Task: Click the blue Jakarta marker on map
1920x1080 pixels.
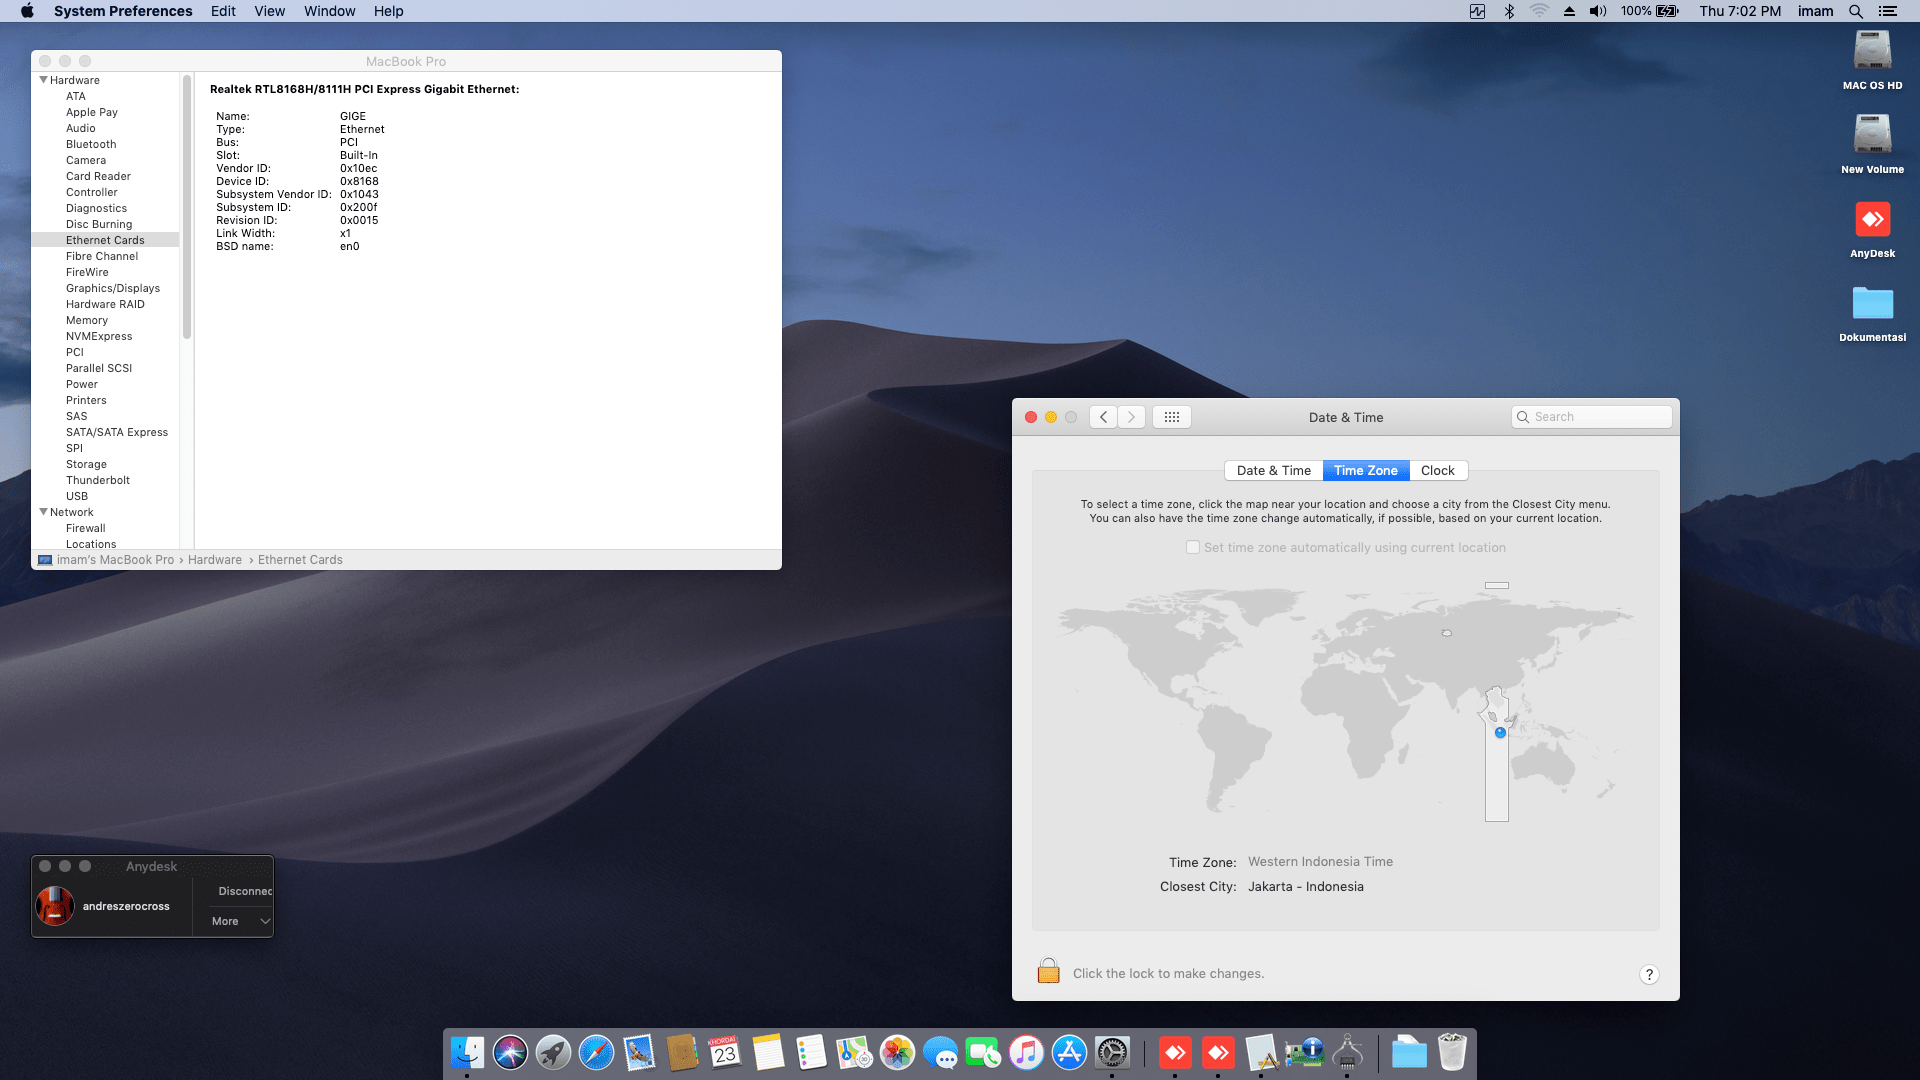Action: pos(1500,733)
